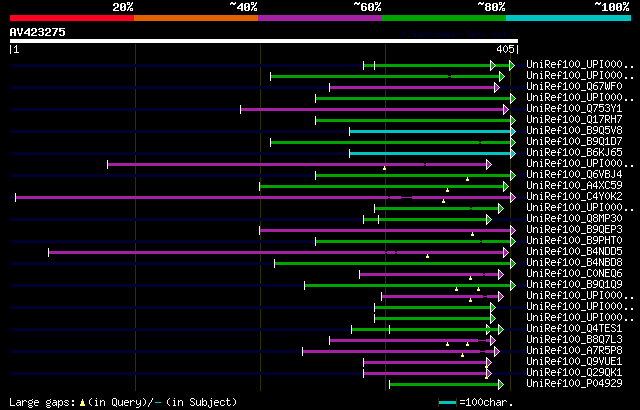Click the purple alignment bar of B9QEP3
The image size is (640, 410).
(x=385, y=230)
